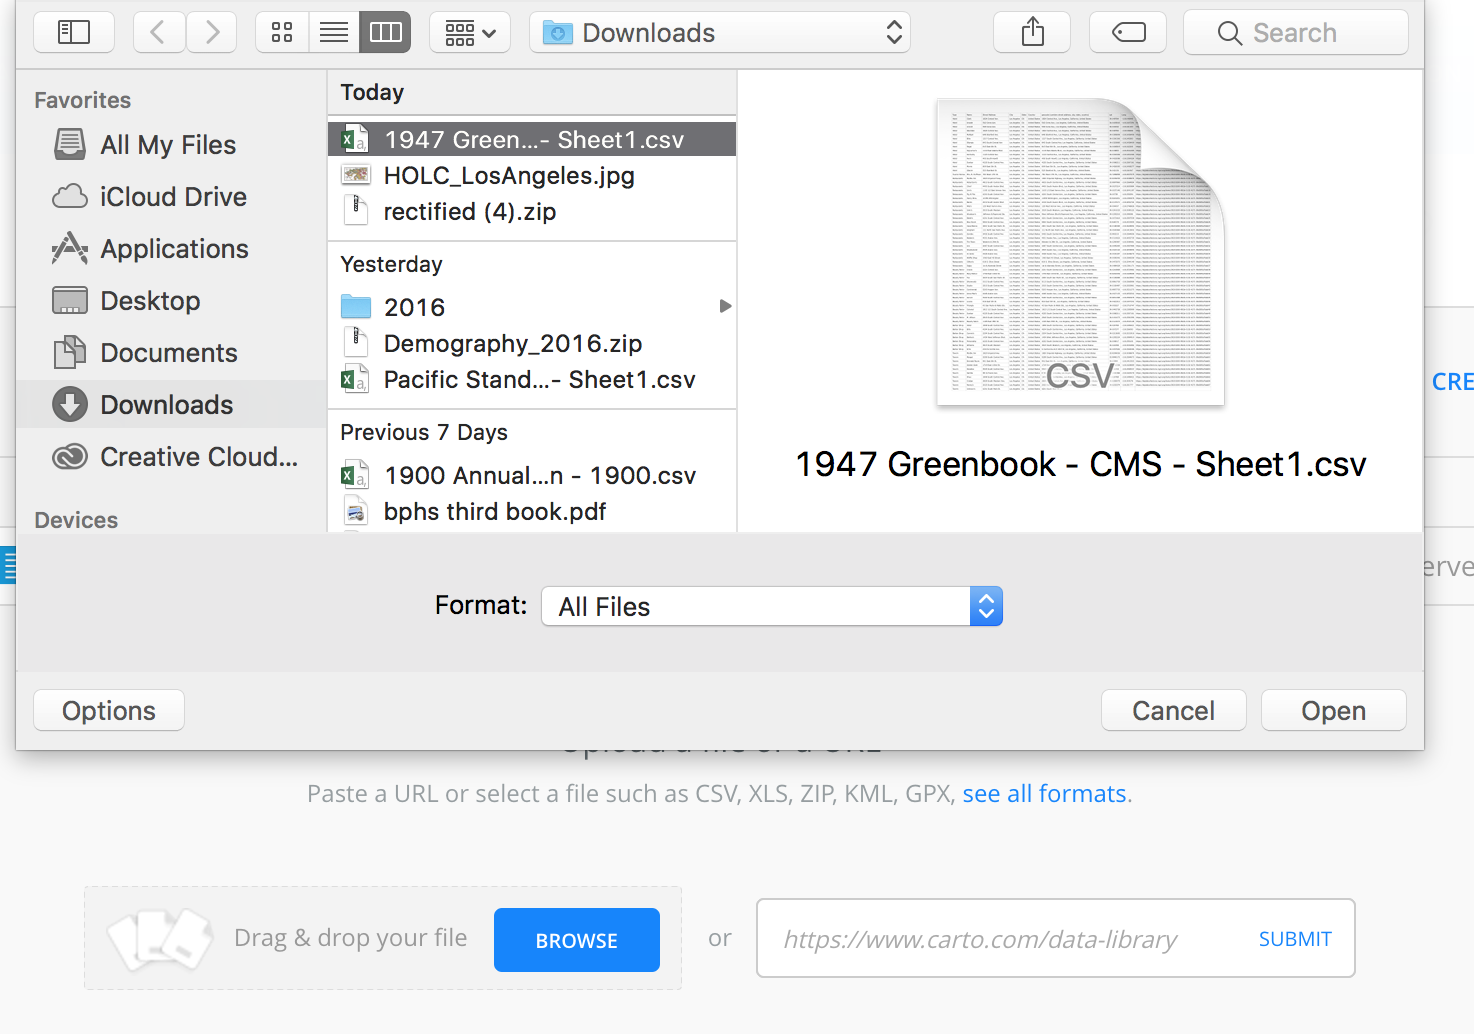
Task: Select 1947 Green...- Sheet1.csv file
Action: point(532,139)
